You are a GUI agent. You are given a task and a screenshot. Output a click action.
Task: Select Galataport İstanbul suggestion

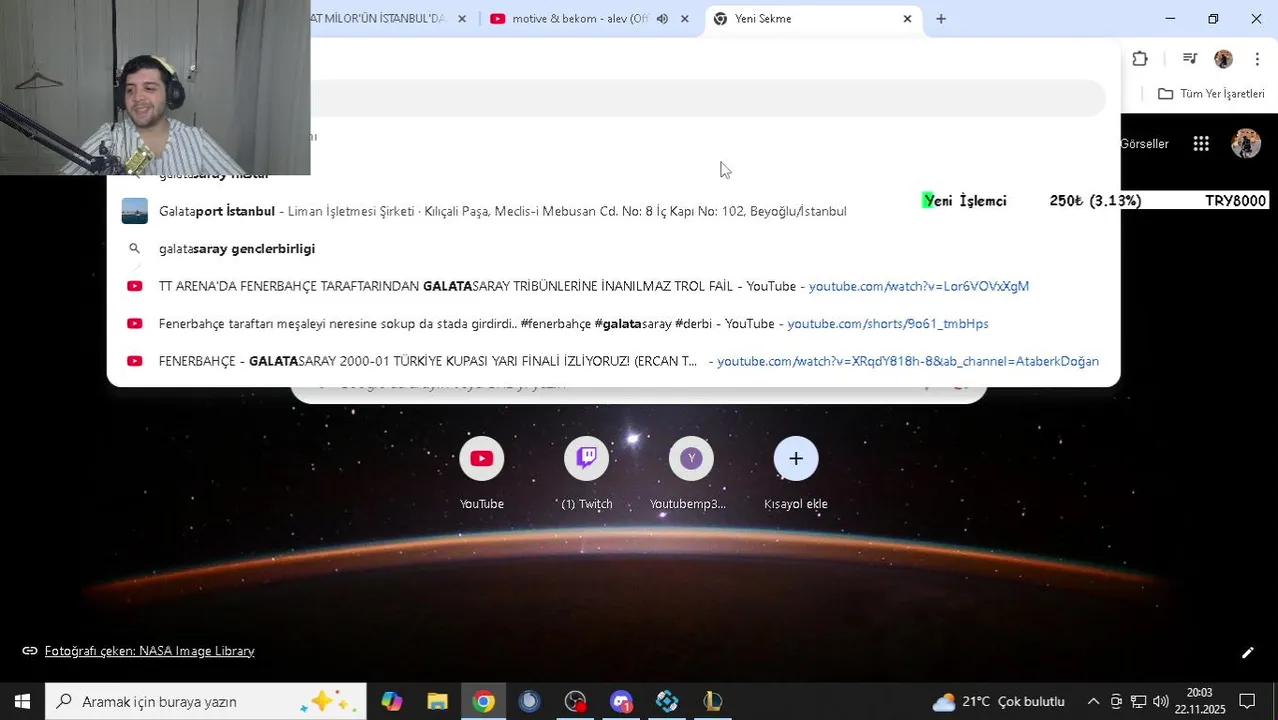[x=613, y=211]
